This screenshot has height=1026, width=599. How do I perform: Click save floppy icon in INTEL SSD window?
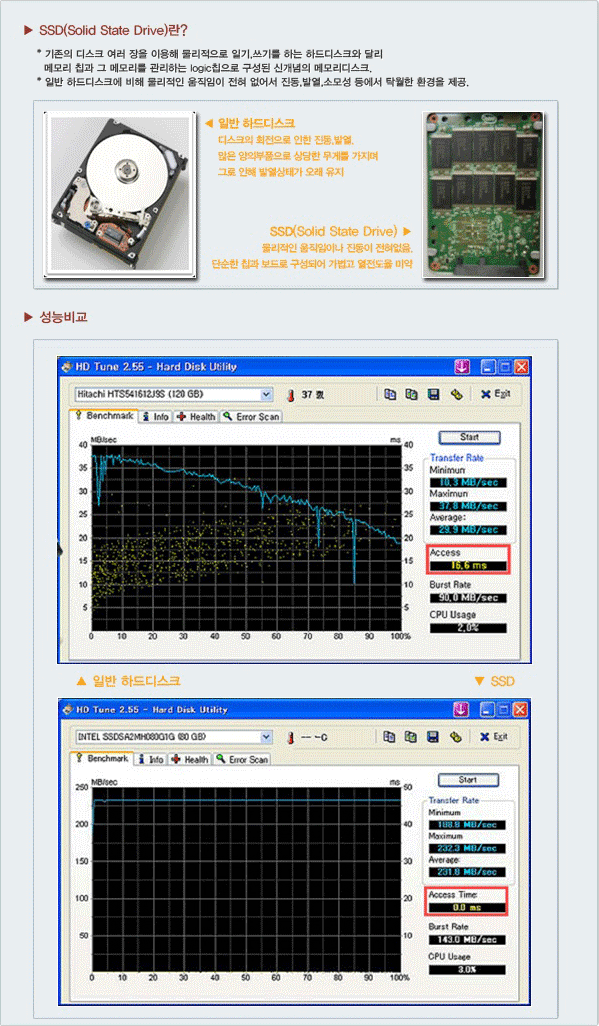(x=433, y=737)
